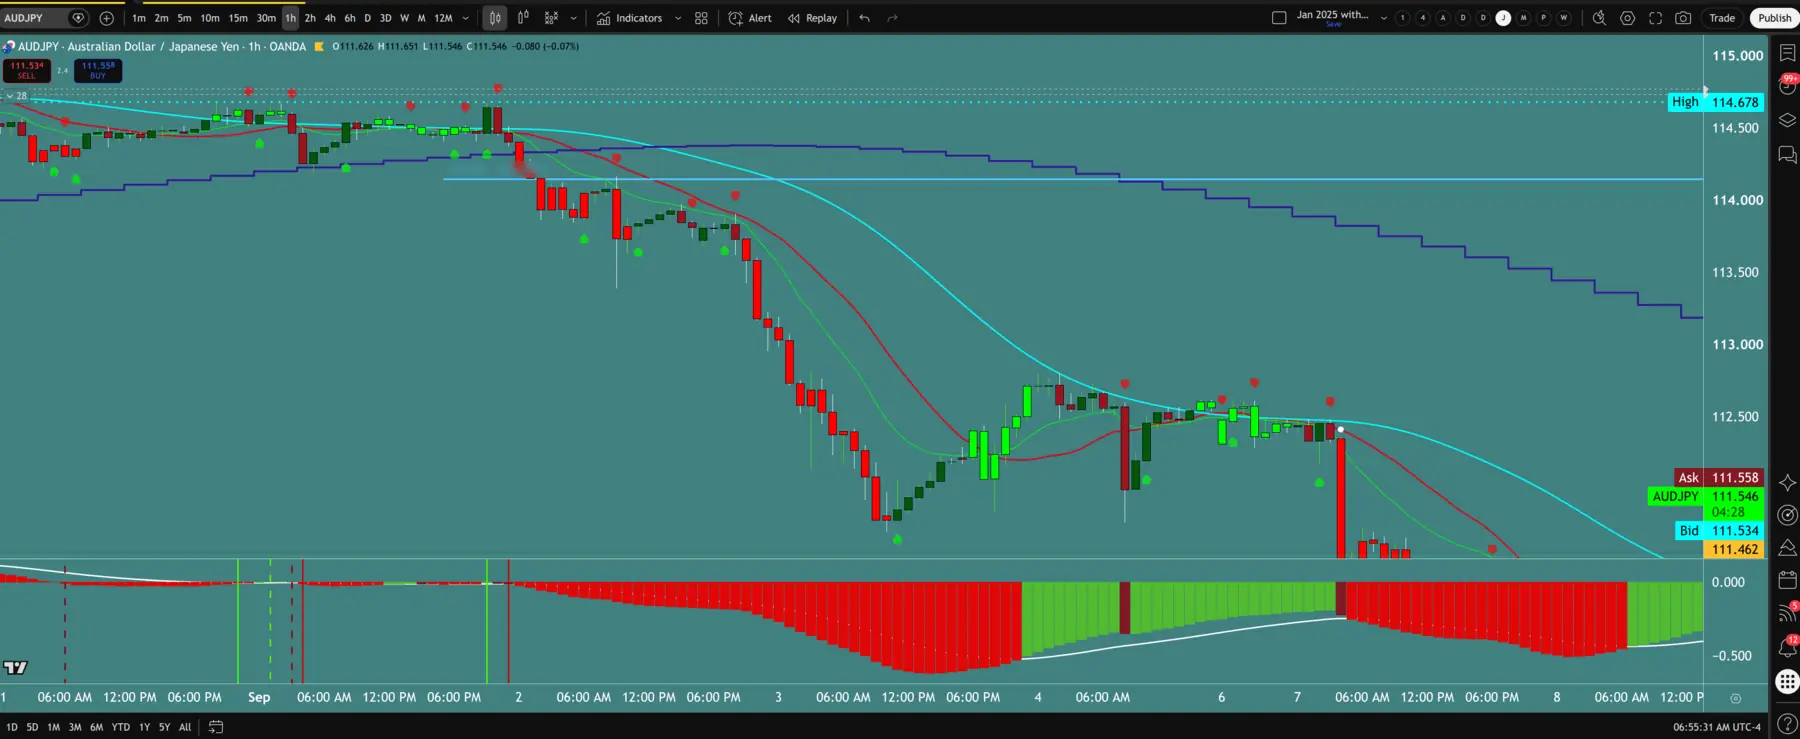Viewport: 1800px width, 739px height.
Task: Open the sparkle star icon in sidebar
Action: [1787, 482]
